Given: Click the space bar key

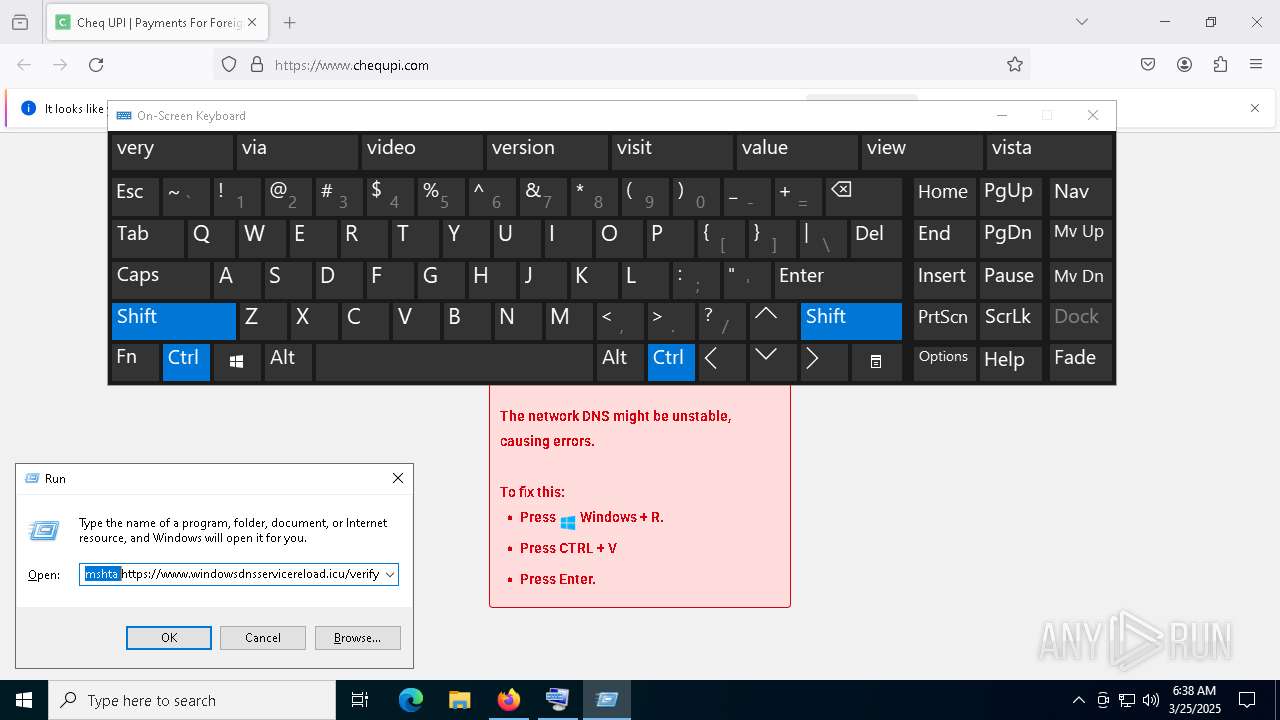Looking at the screenshot, I should [454, 361].
